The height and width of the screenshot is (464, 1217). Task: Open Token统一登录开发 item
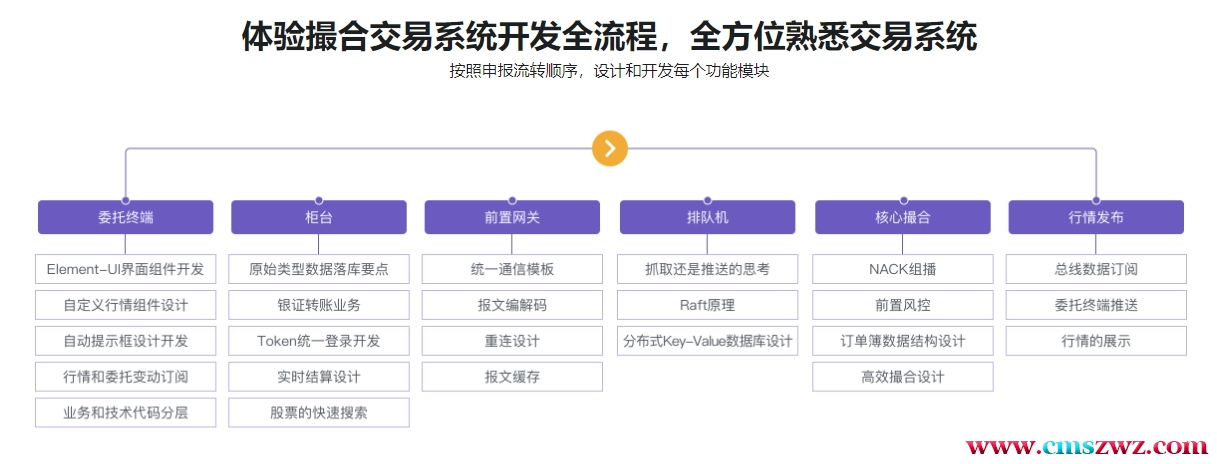318,341
